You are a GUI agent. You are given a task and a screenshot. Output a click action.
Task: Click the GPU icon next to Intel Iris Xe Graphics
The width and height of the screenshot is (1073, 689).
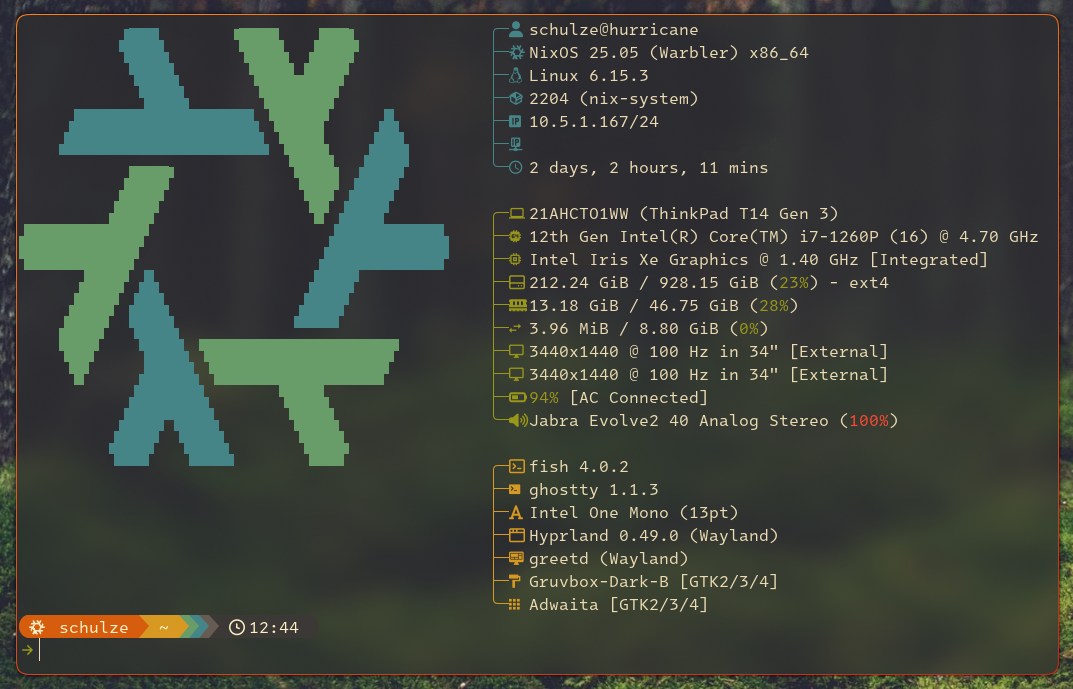pyautogui.click(x=513, y=259)
